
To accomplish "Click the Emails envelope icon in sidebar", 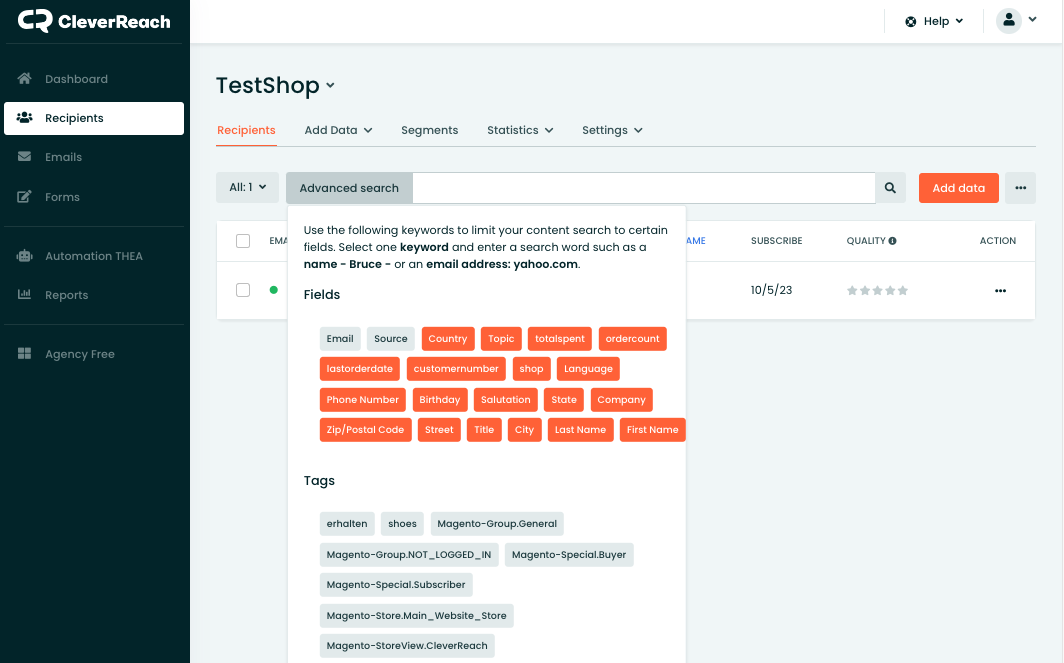I will (25, 157).
